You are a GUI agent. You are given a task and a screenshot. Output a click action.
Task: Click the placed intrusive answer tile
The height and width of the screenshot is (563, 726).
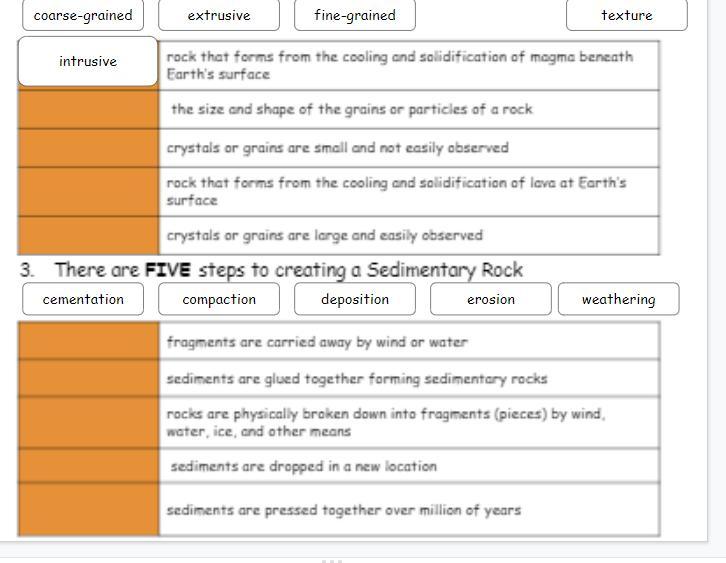(88, 62)
